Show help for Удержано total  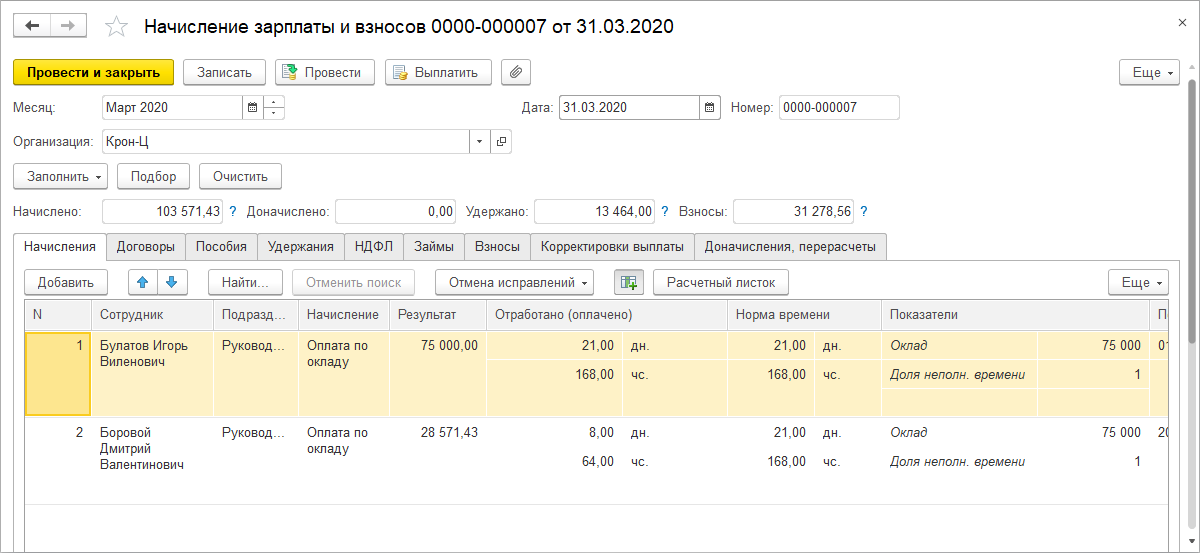665,211
